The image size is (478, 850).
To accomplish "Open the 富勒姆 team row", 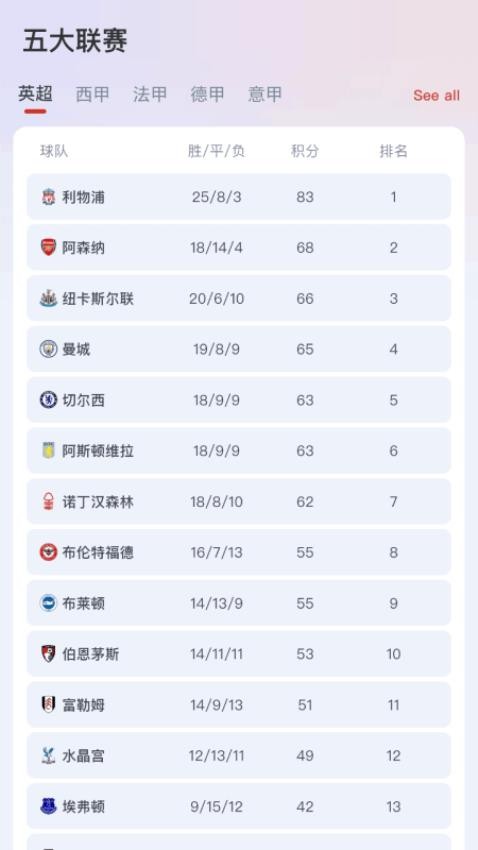I will coord(239,705).
